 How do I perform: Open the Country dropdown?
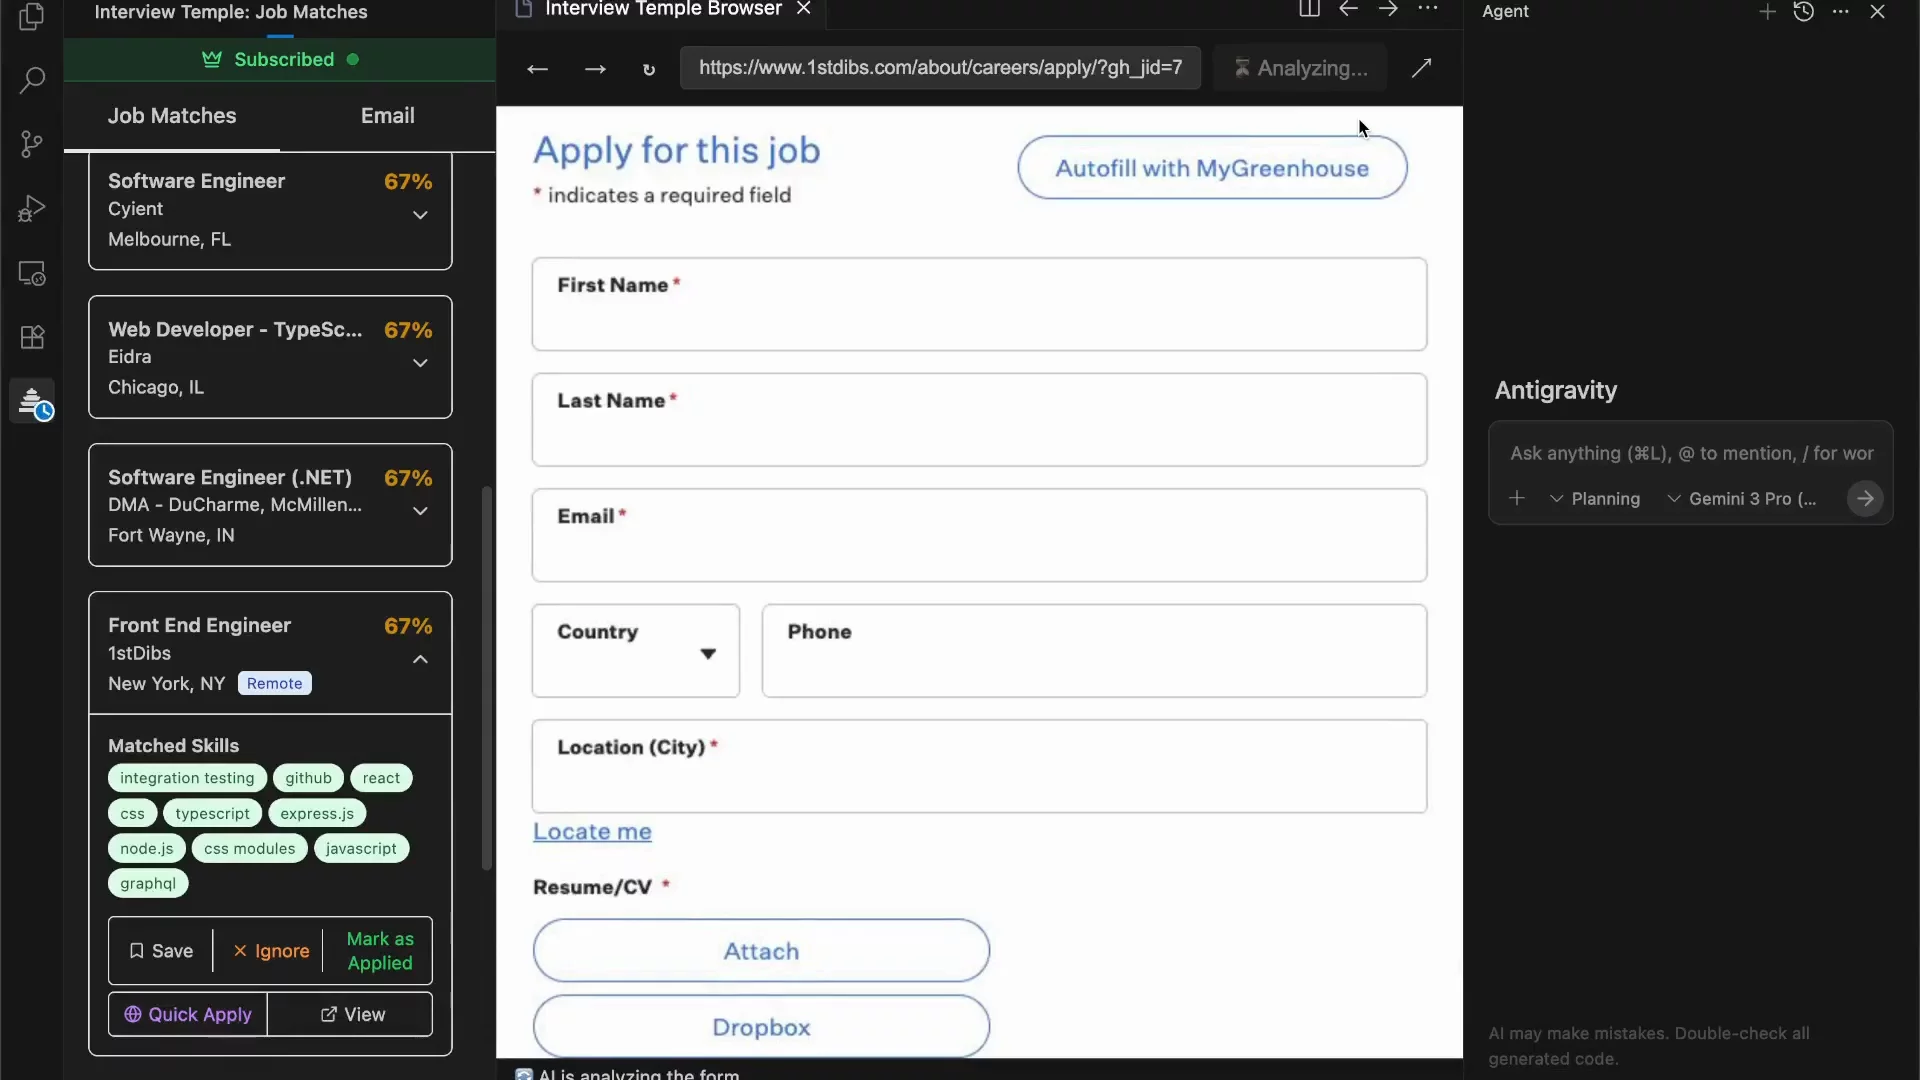636,651
